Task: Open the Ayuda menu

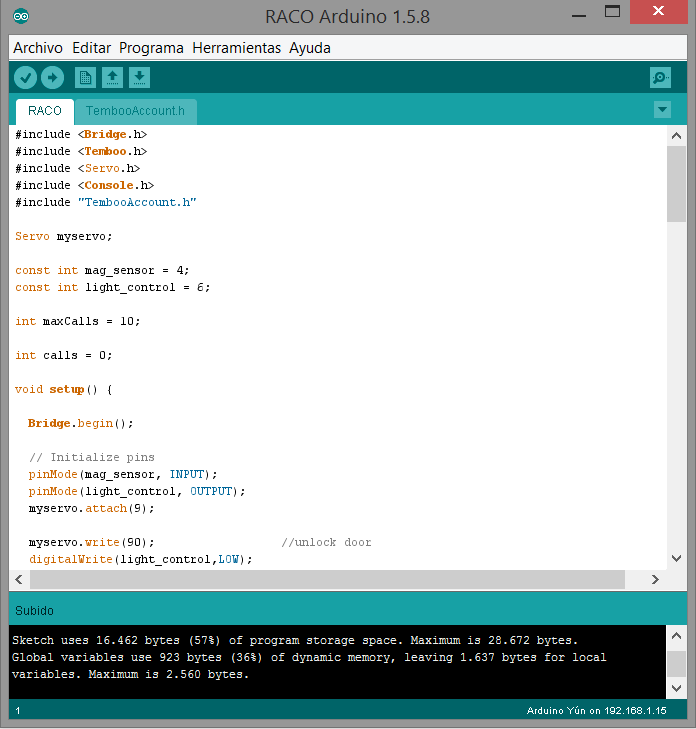Action: click(310, 48)
